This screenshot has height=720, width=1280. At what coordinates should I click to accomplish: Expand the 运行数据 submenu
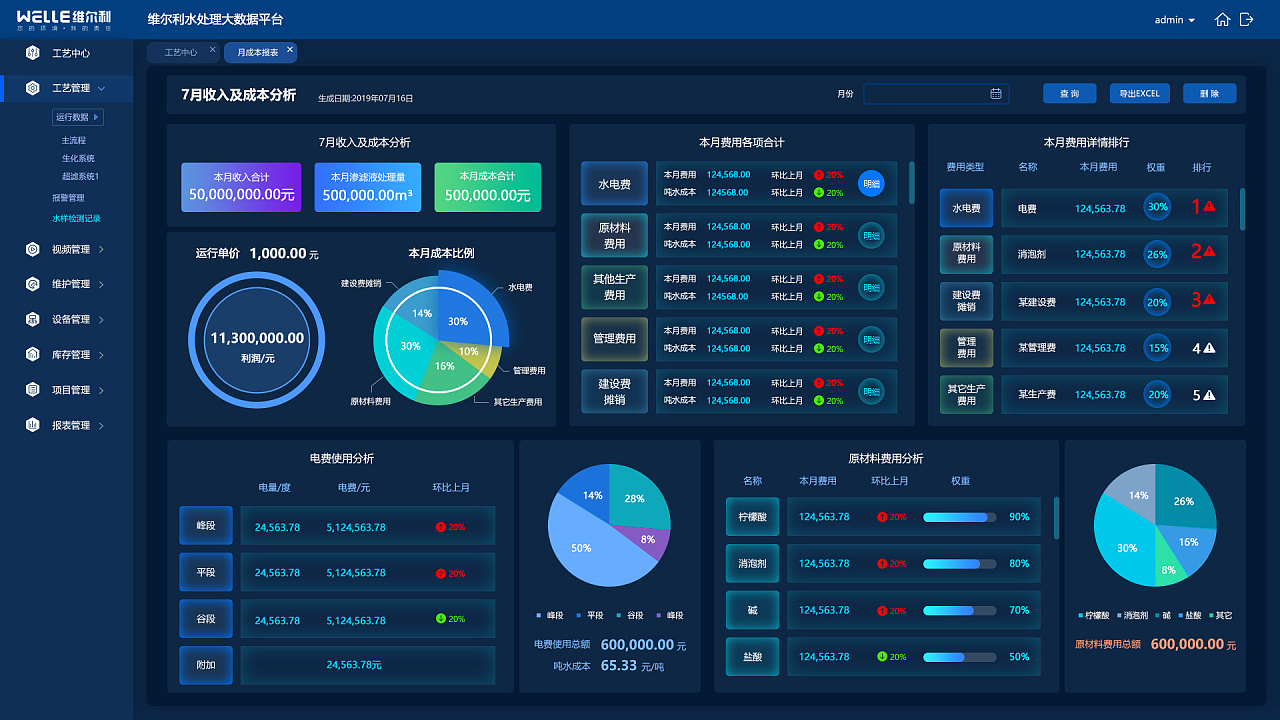tap(78, 117)
